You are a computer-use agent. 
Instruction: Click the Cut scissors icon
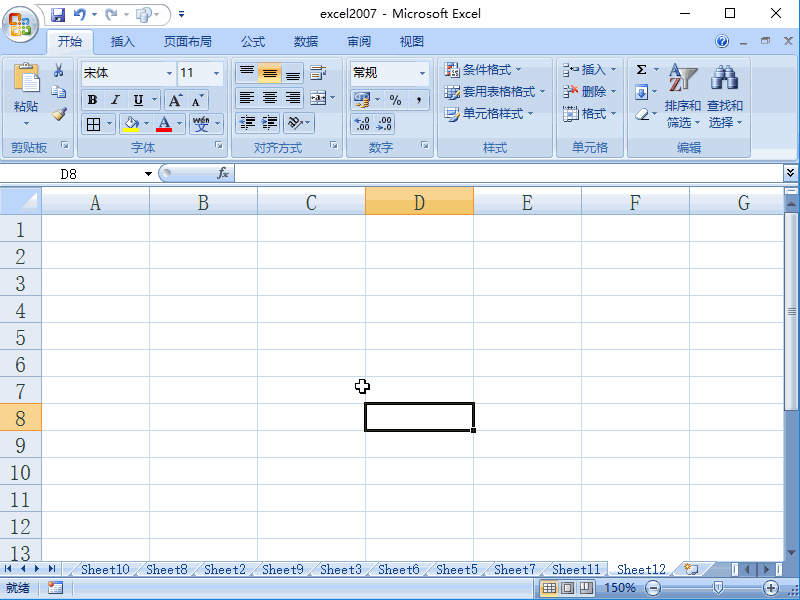pos(59,70)
